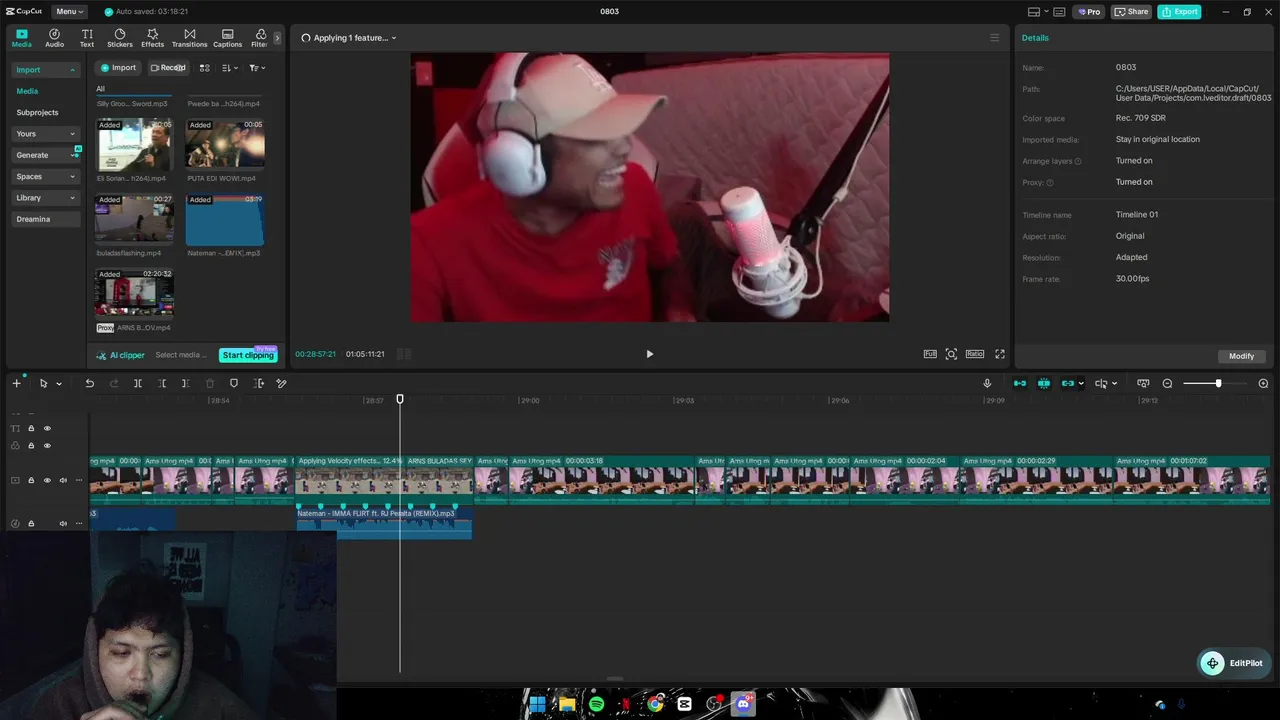Screen dimensions: 1280x720
Task: Enter fullscreen preview mode
Action: pyautogui.click(x=999, y=354)
